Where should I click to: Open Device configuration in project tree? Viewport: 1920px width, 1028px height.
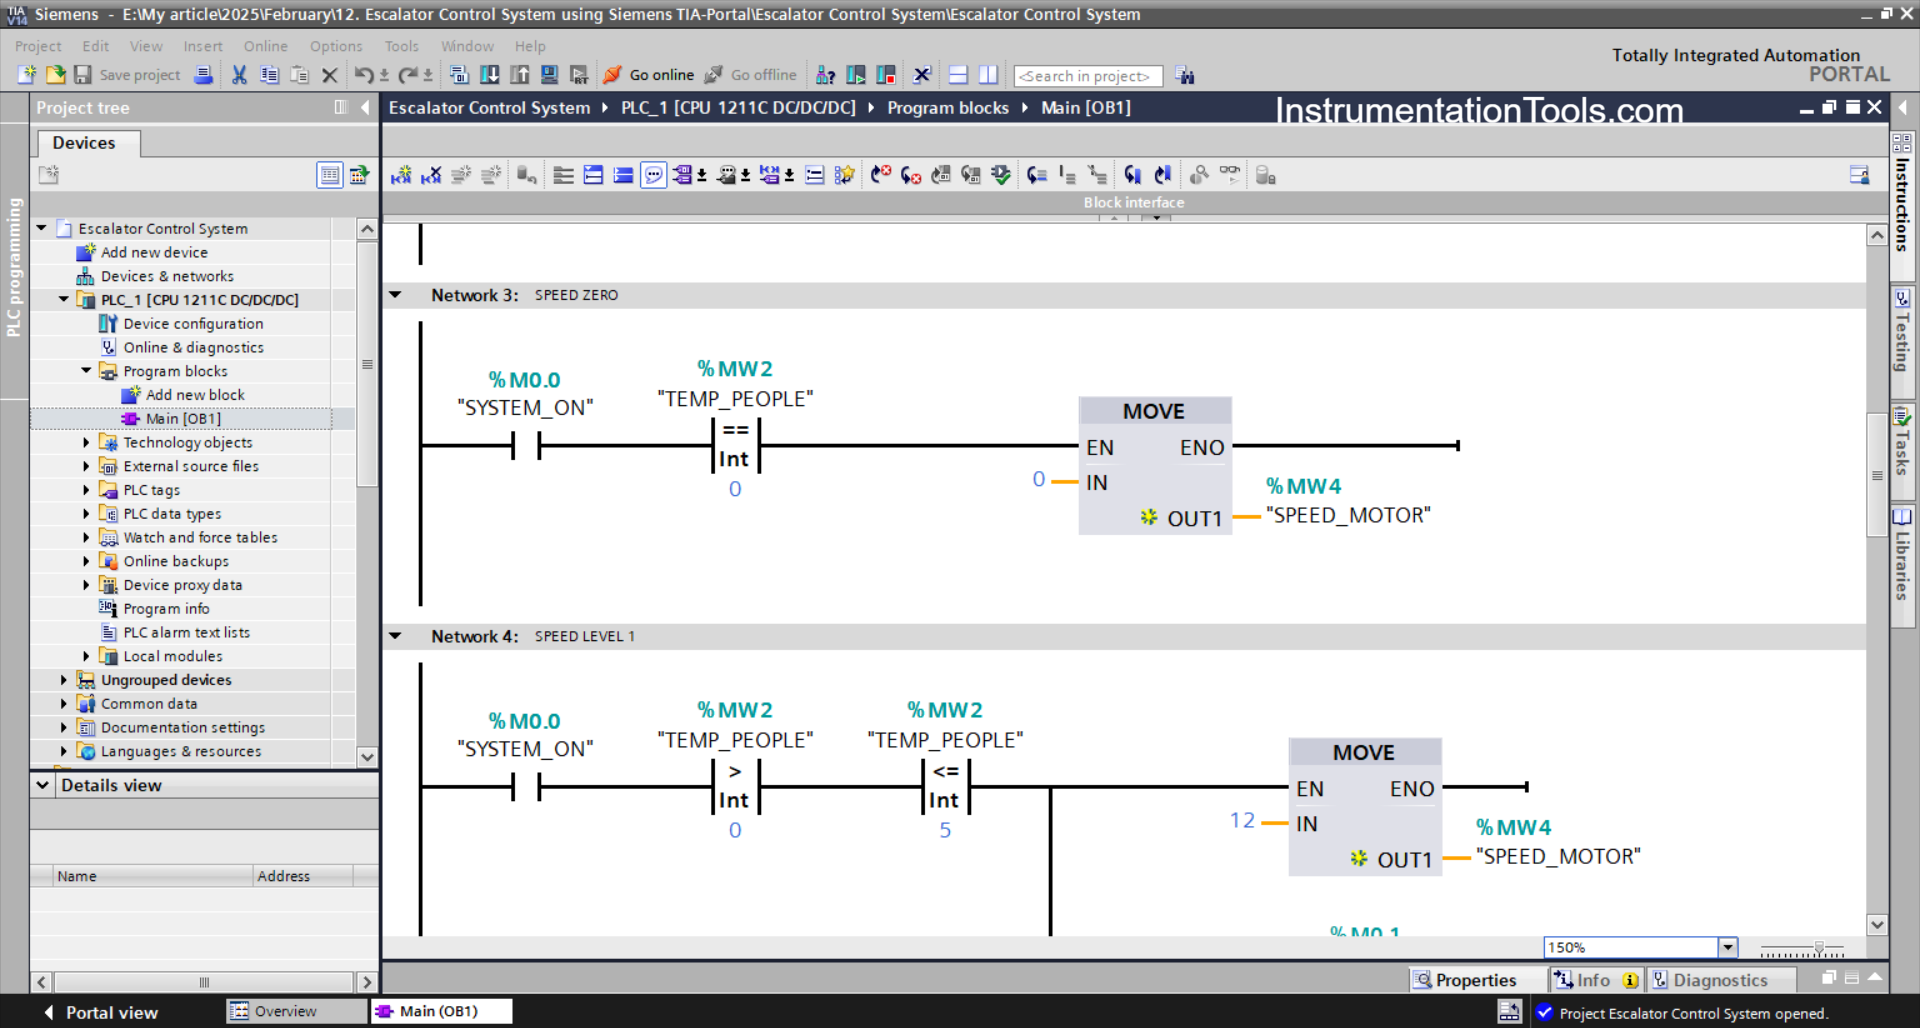tap(193, 323)
